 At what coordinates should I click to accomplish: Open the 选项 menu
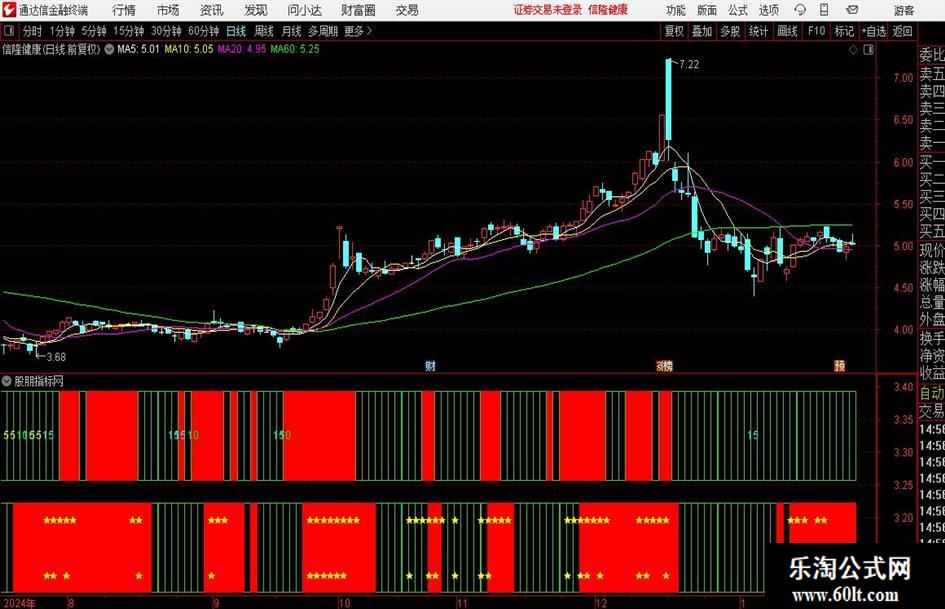[x=768, y=10]
